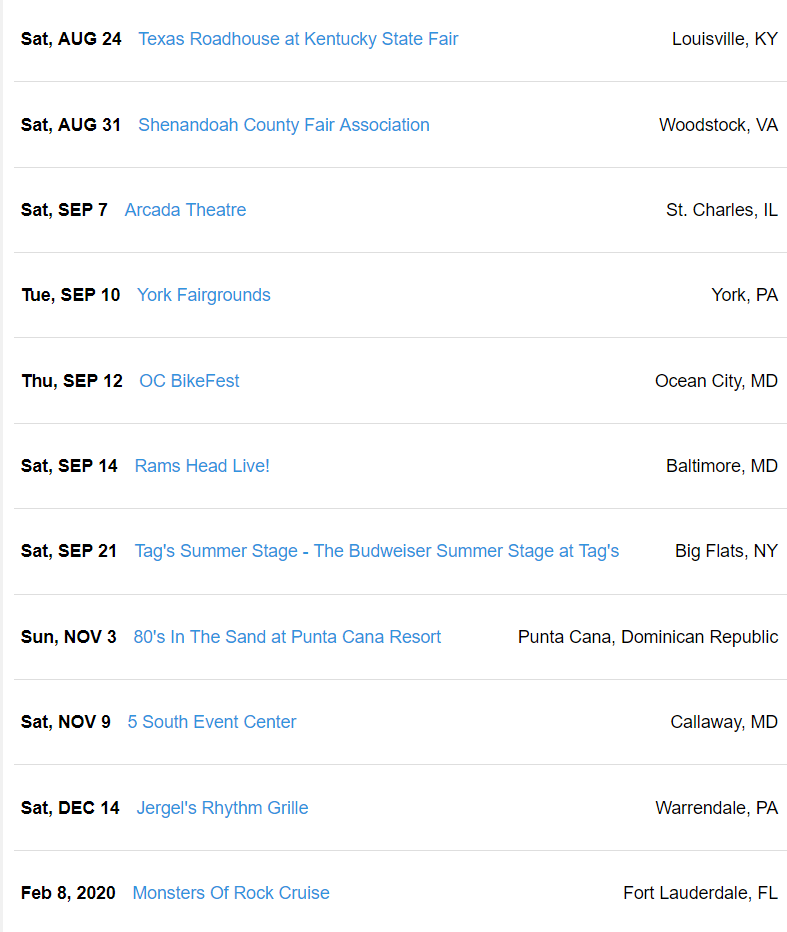787x932 pixels.
Task: Click the Ocean City, MD location text
Action: click(716, 381)
